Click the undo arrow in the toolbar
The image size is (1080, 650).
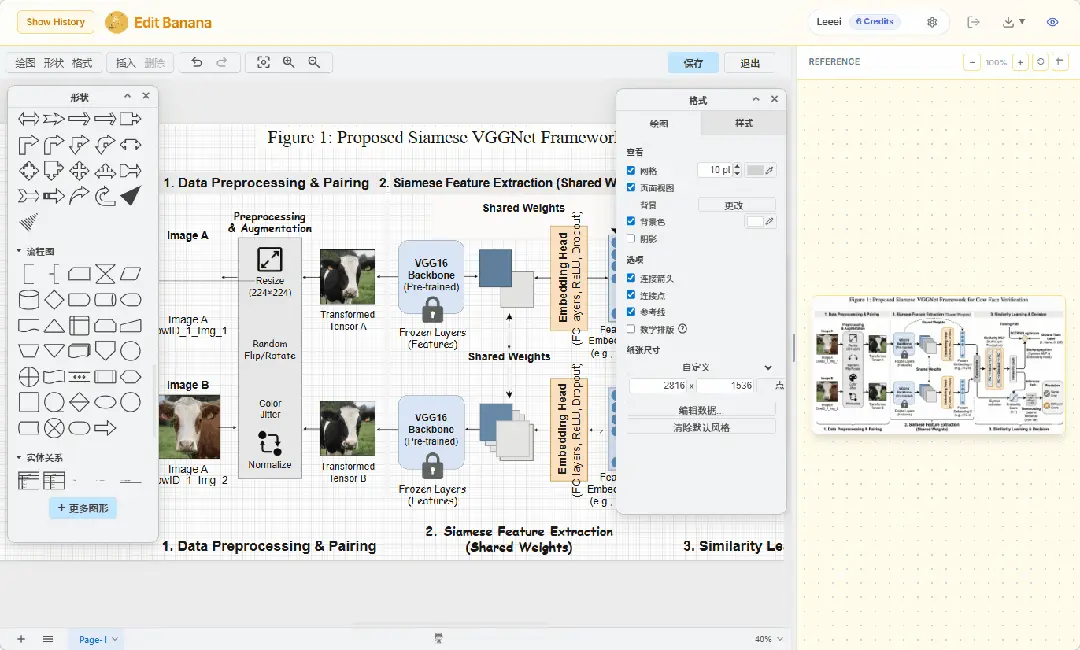(197, 62)
